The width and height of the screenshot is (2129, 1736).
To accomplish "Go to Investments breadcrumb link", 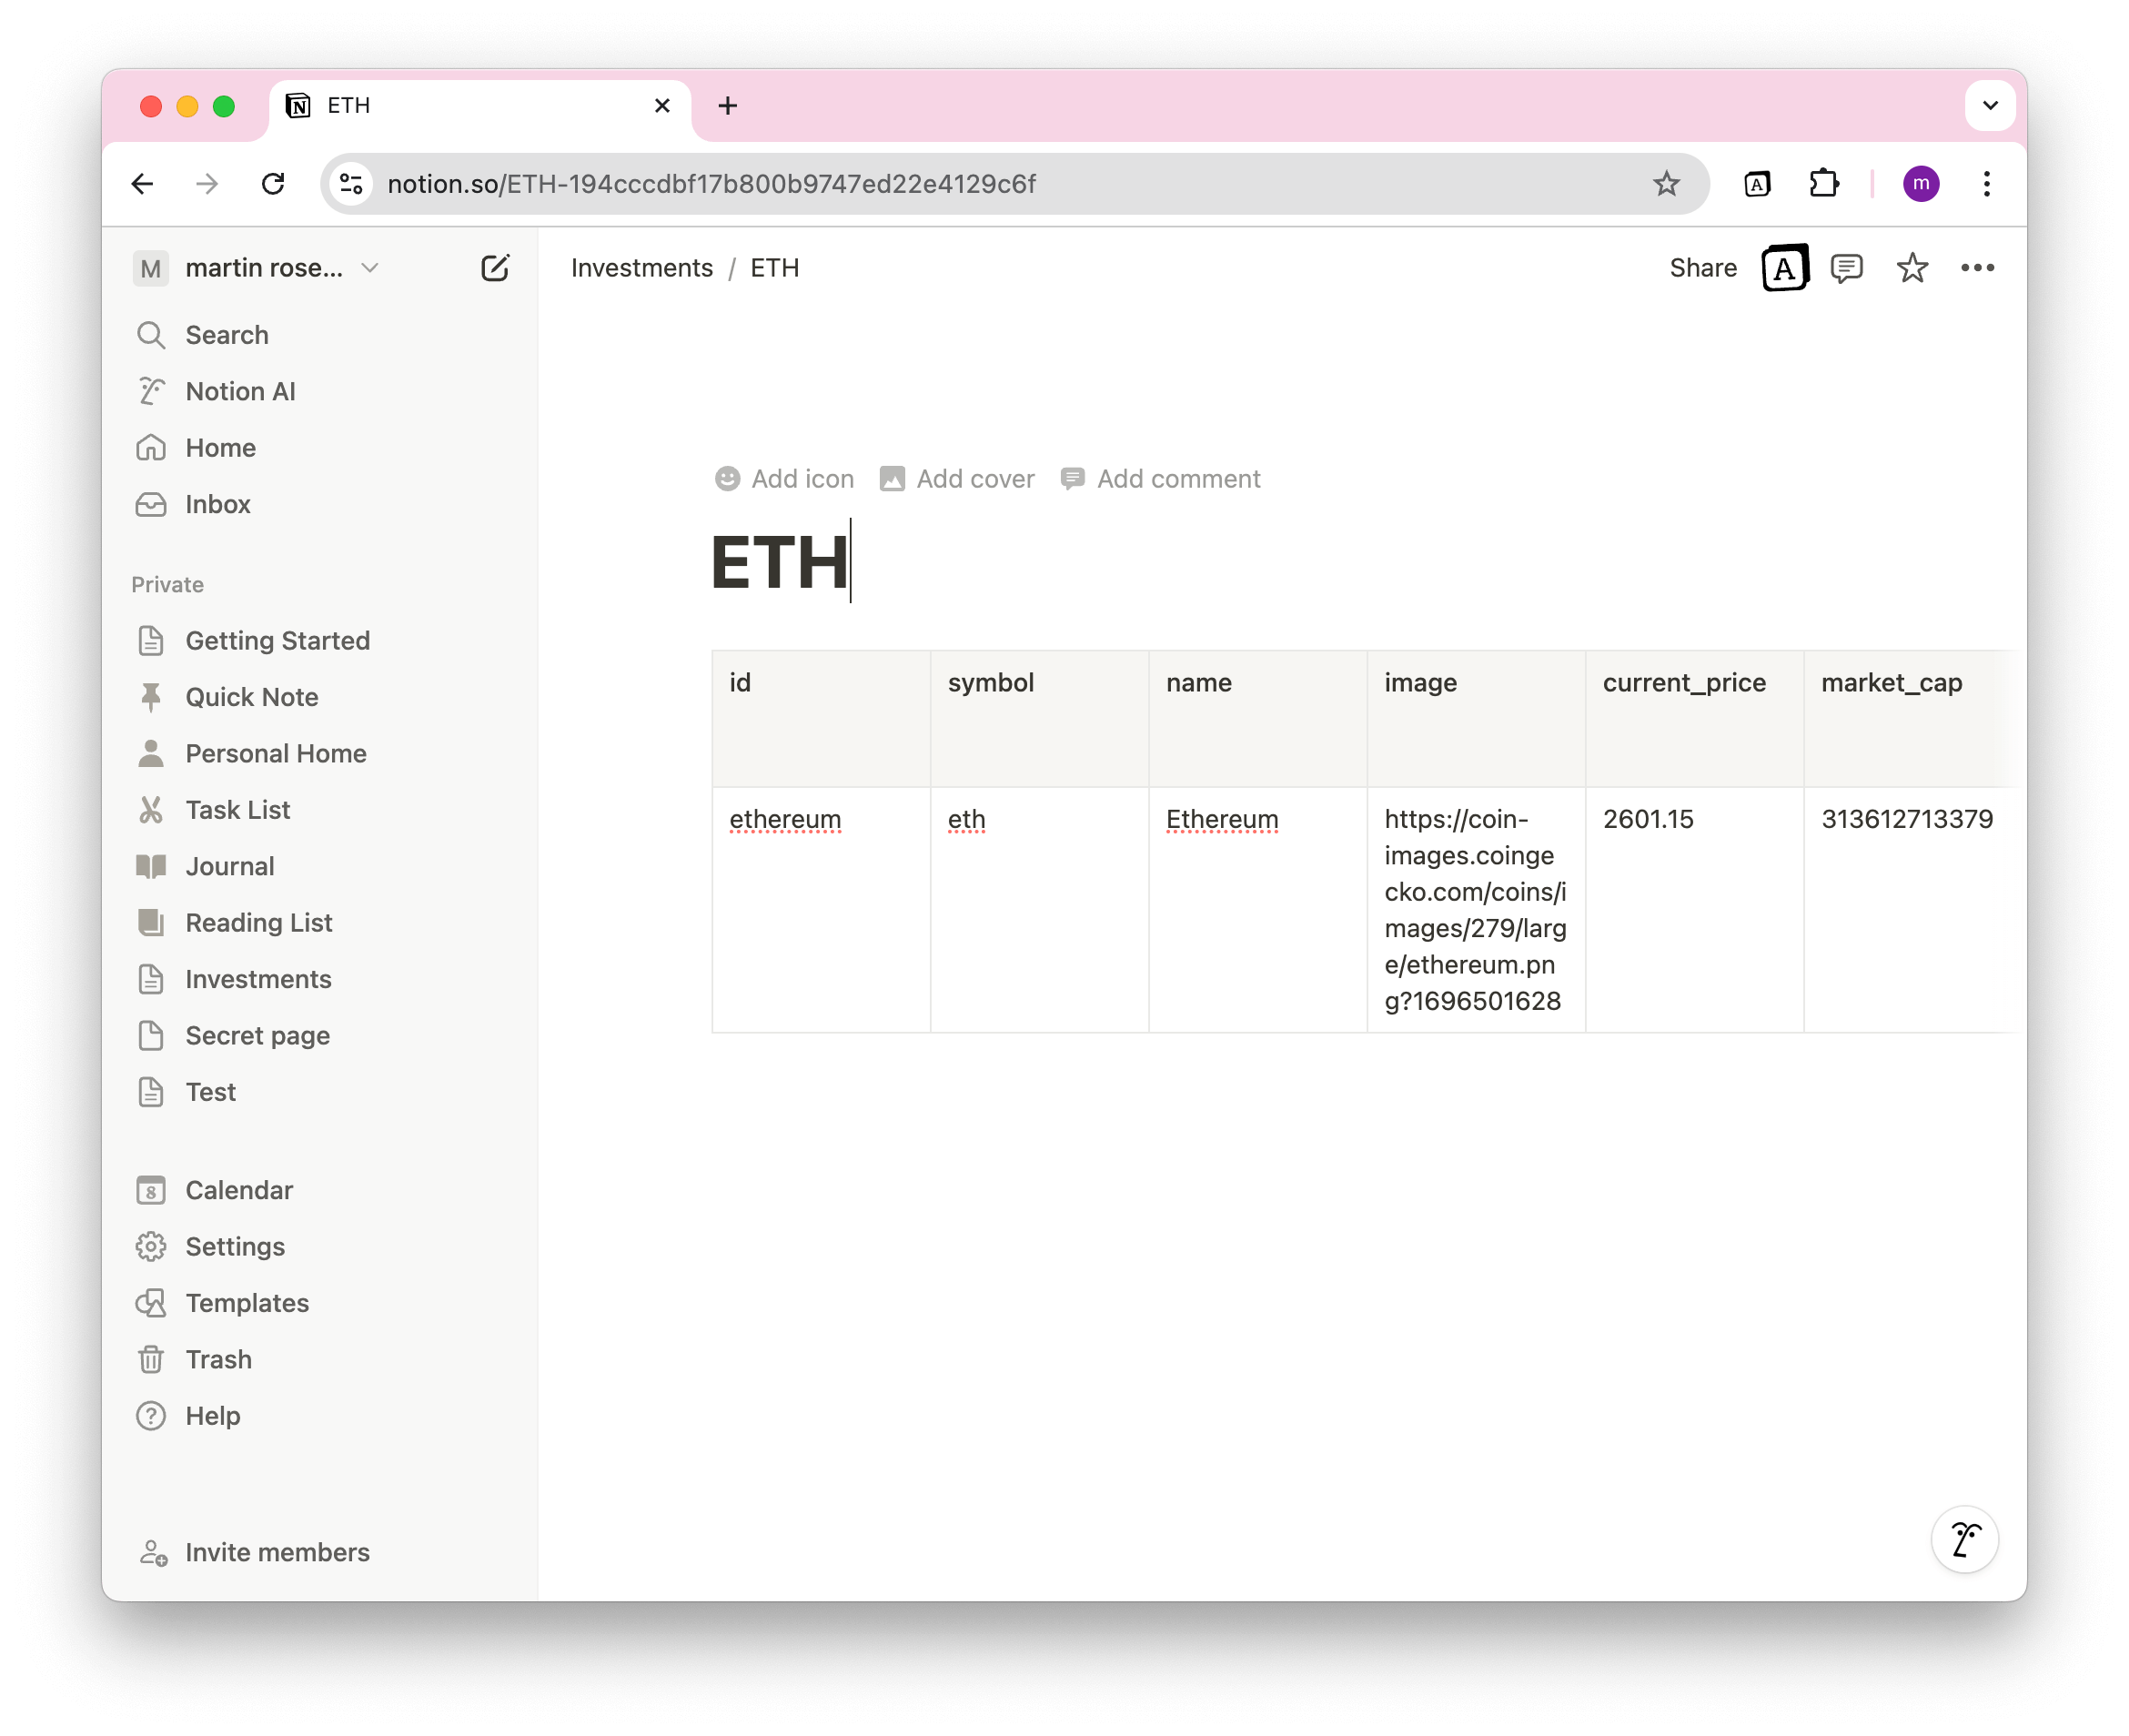I will pos(642,268).
